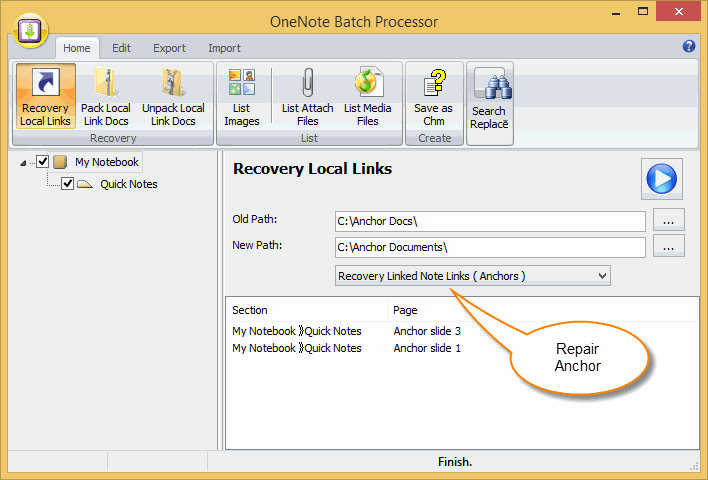
Task: Open List Media Files tool
Action: click(x=368, y=96)
